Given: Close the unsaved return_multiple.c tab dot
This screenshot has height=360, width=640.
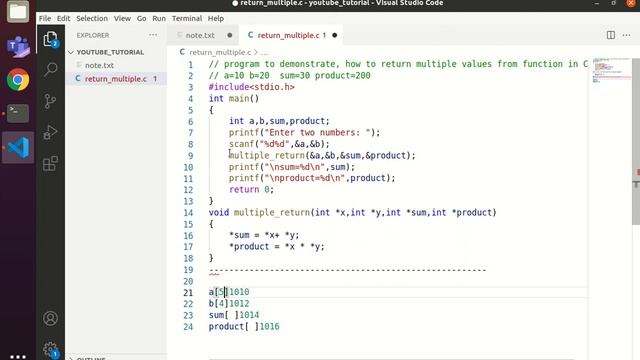Looking at the screenshot, I should pos(335,35).
